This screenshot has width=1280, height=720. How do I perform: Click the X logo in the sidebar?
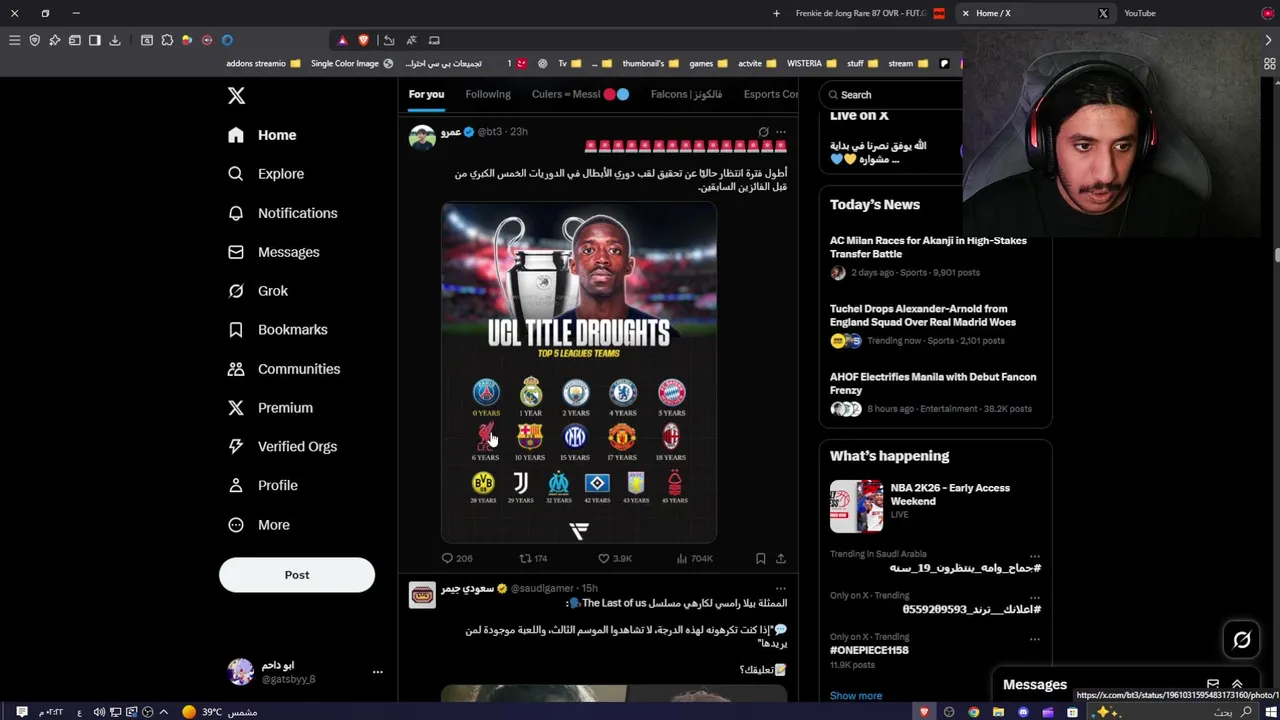click(x=236, y=96)
